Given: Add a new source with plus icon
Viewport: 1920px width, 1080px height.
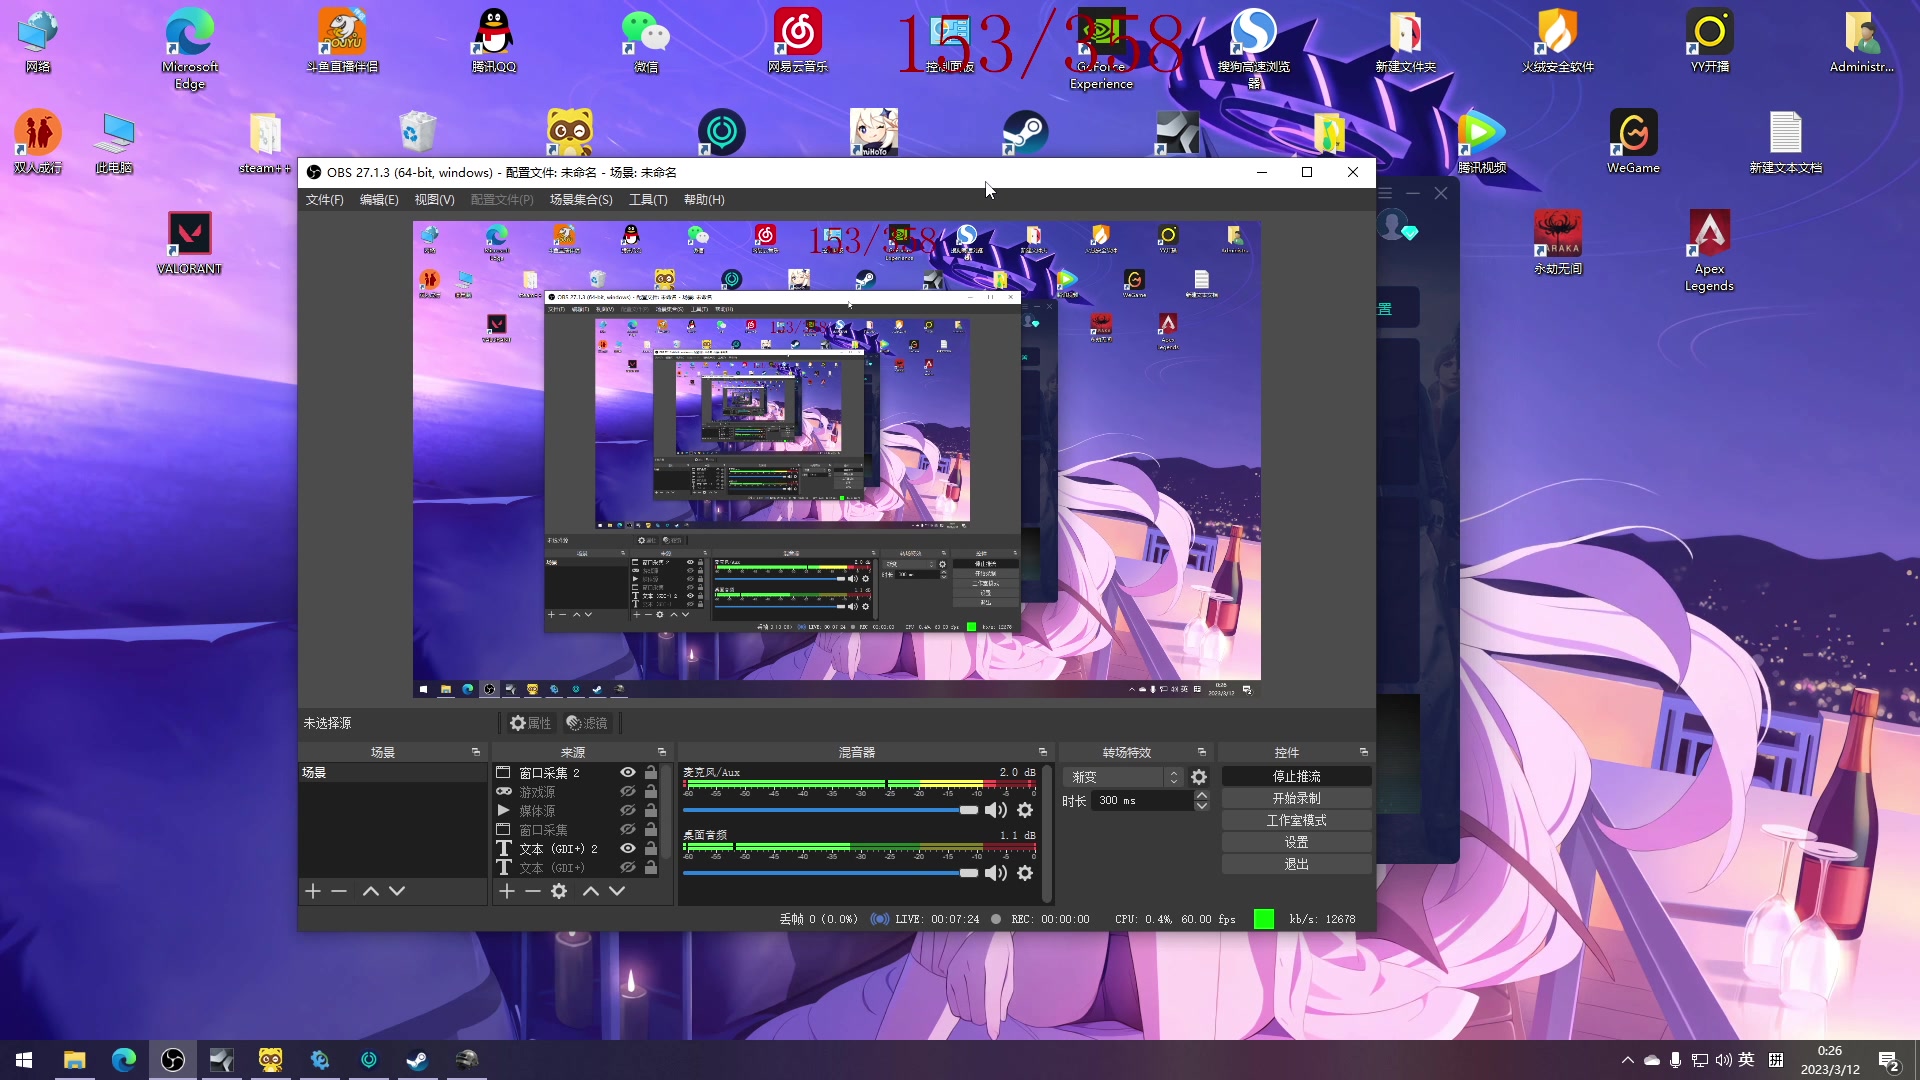Looking at the screenshot, I should (507, 891).
